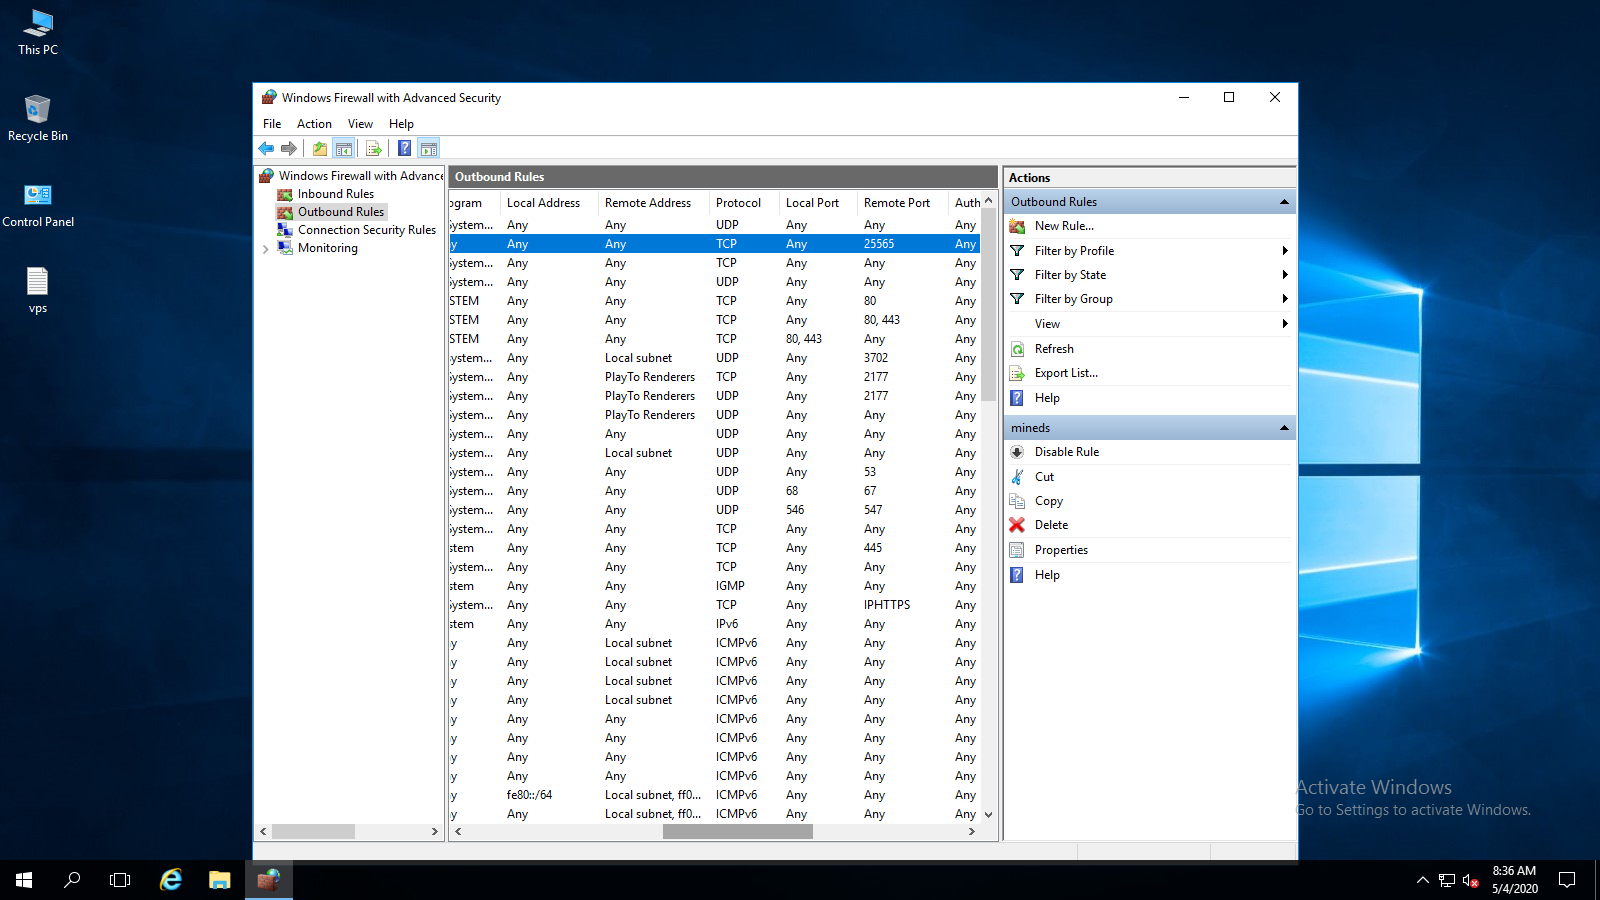Open Connection Security Rules node
The image size is (1600, 900).
[366, 230]
